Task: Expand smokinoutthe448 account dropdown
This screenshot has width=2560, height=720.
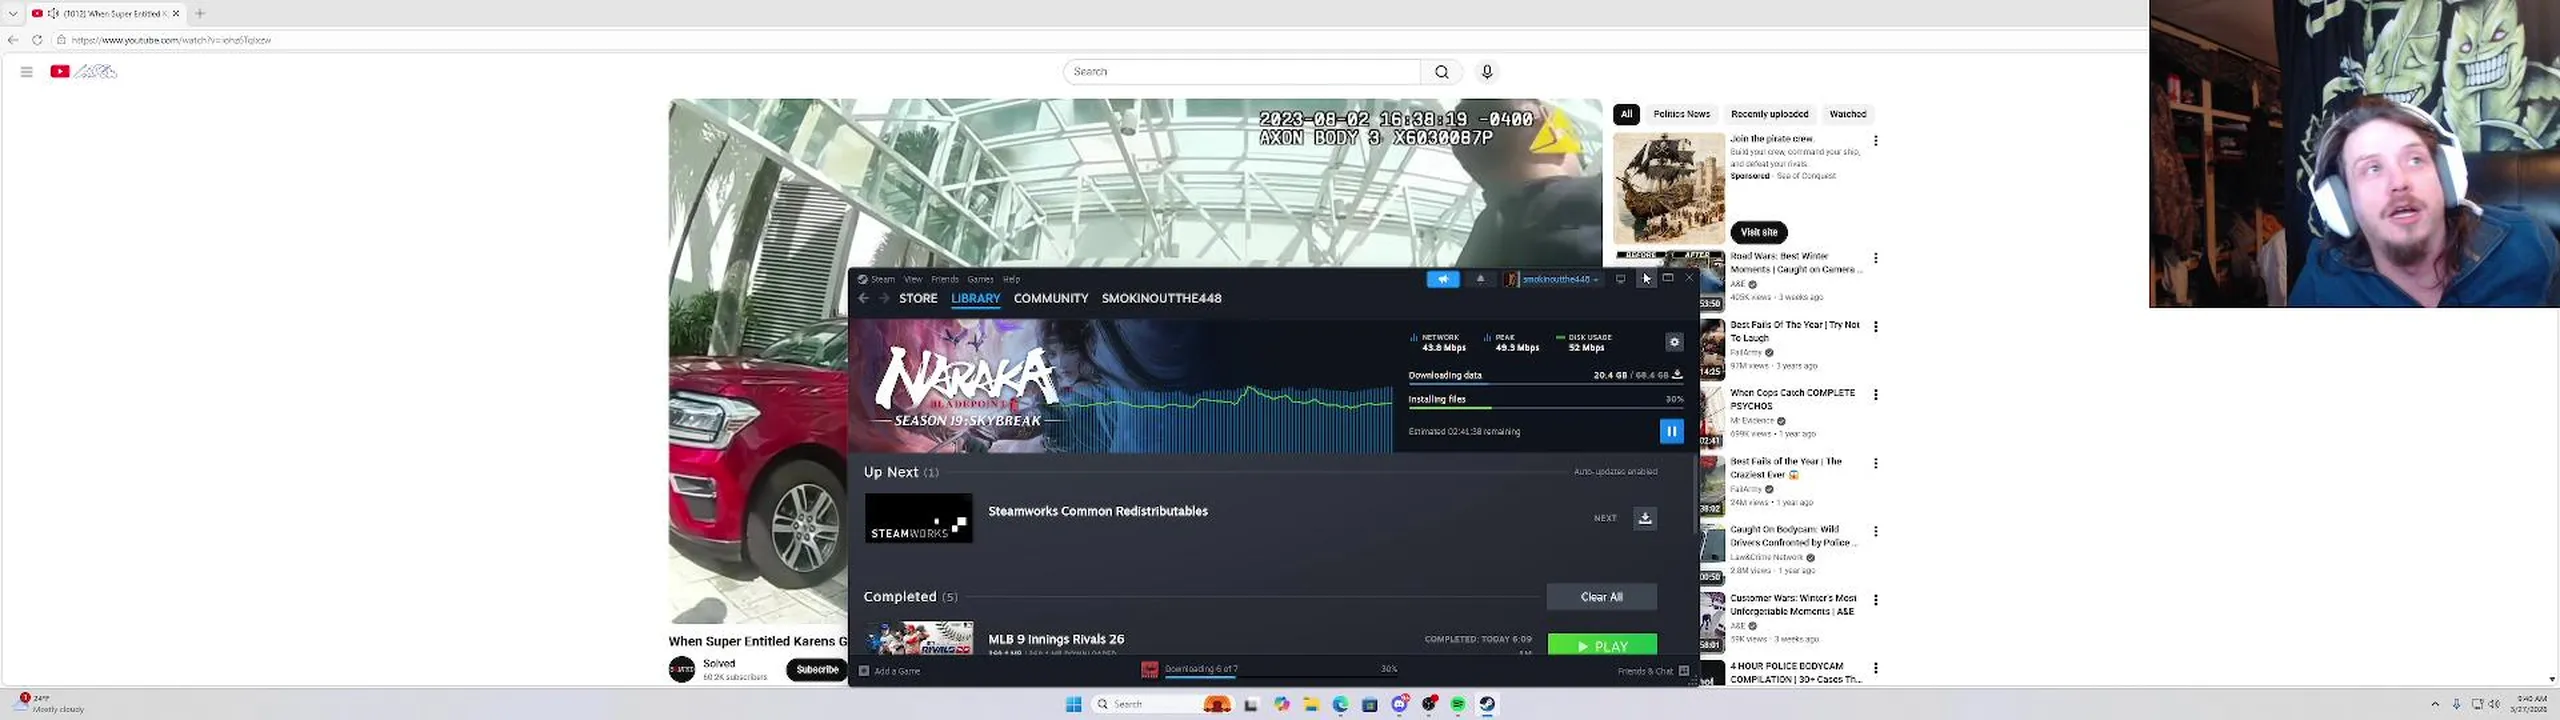Action: tap(1553, 279)
